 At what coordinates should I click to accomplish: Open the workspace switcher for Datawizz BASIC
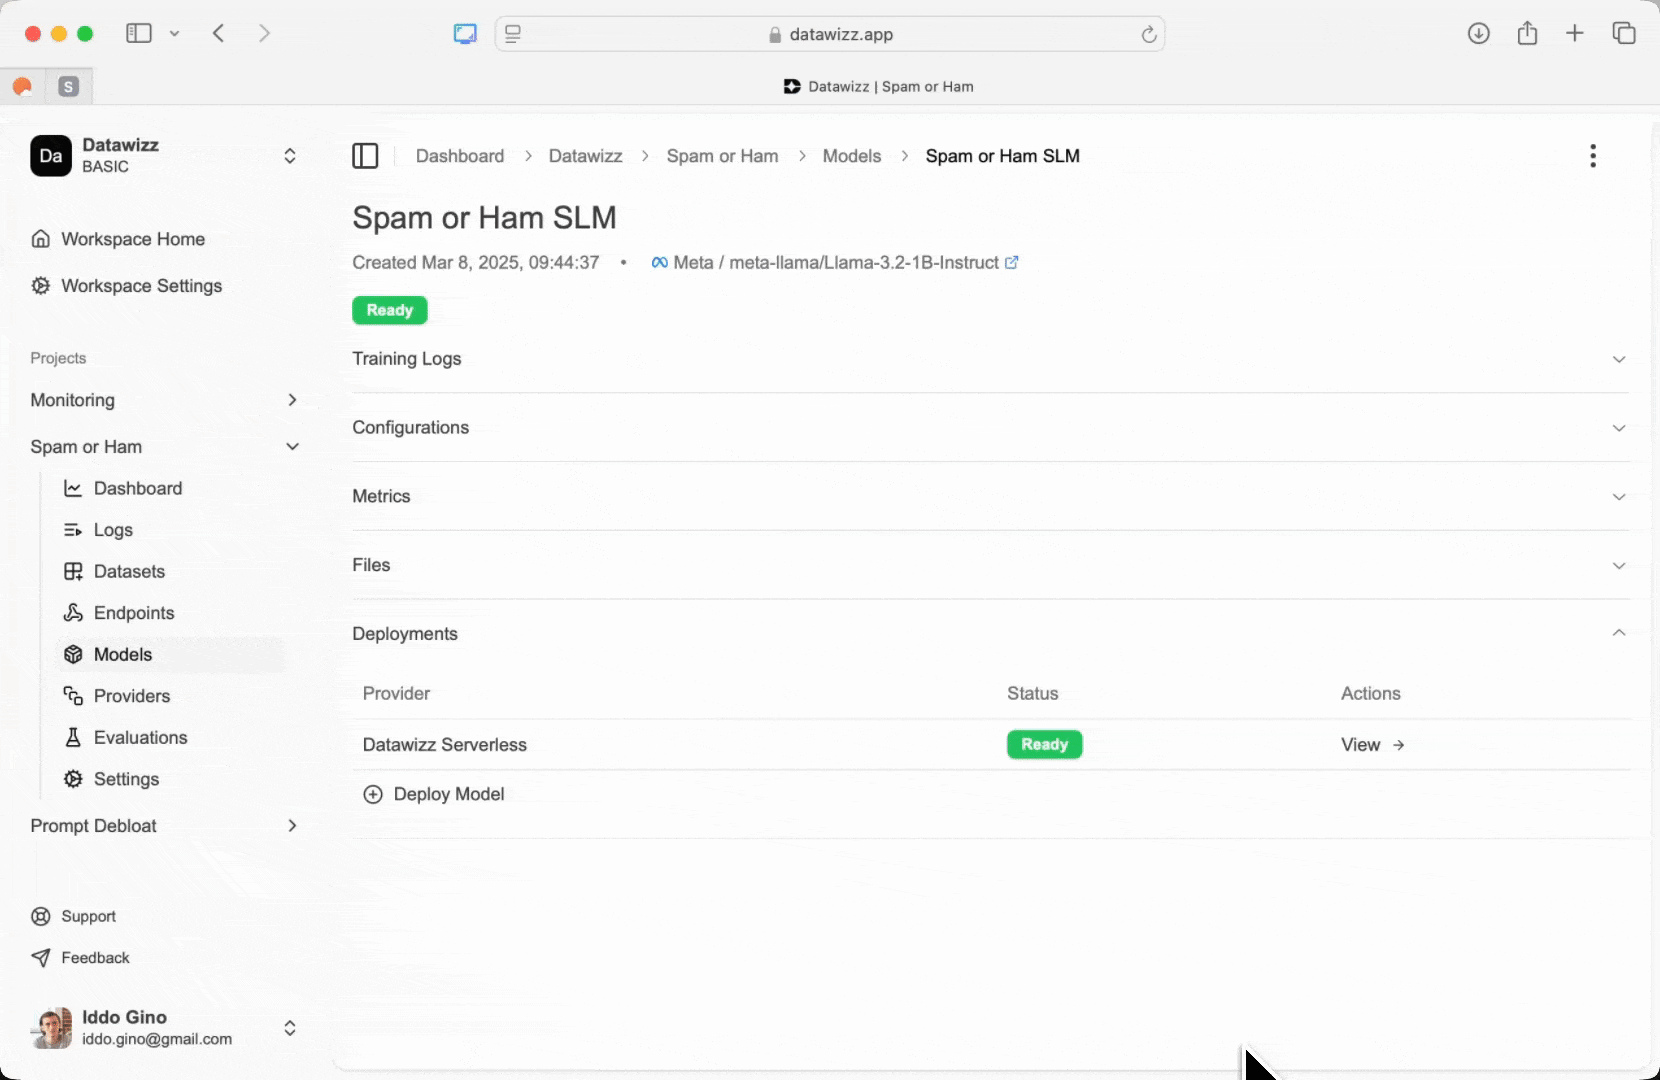pos(289,156)
